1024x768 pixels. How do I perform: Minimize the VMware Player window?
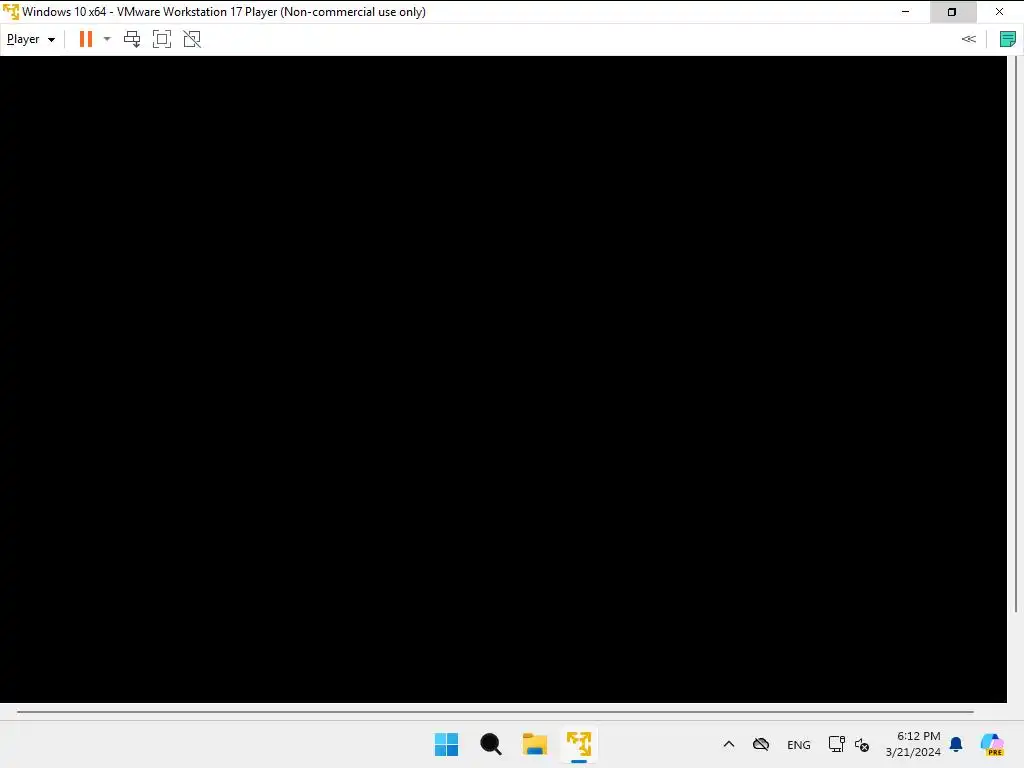905,12
